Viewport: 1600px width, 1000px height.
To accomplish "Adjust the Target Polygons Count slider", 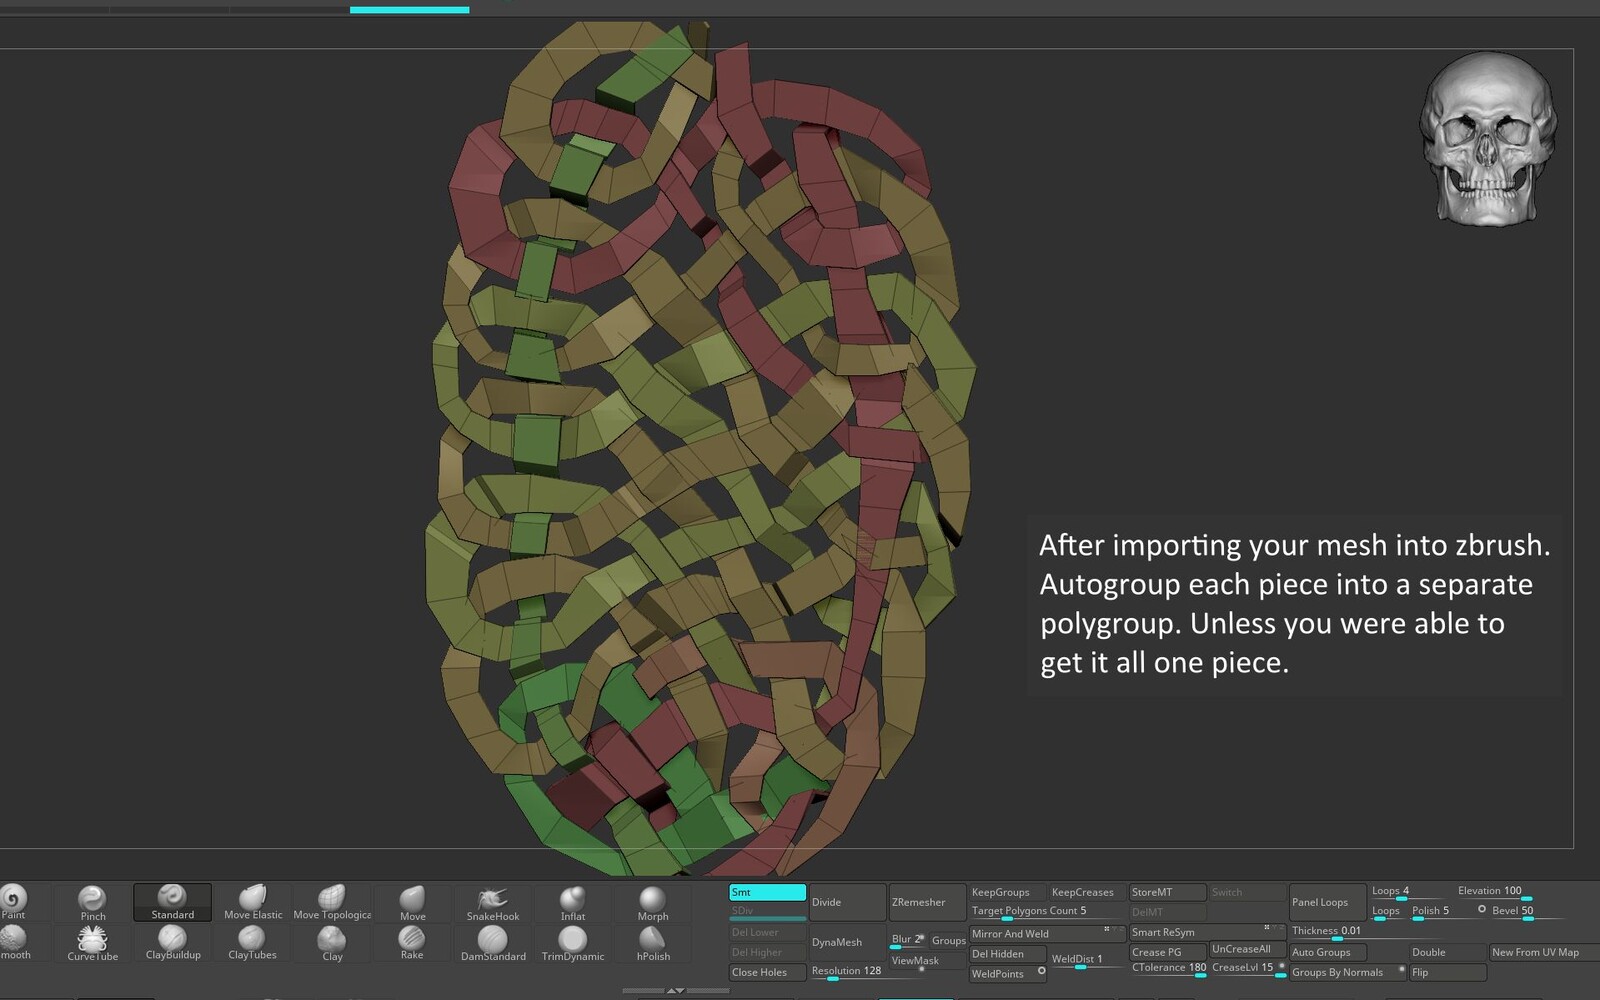I will (x=1047, y=911).
